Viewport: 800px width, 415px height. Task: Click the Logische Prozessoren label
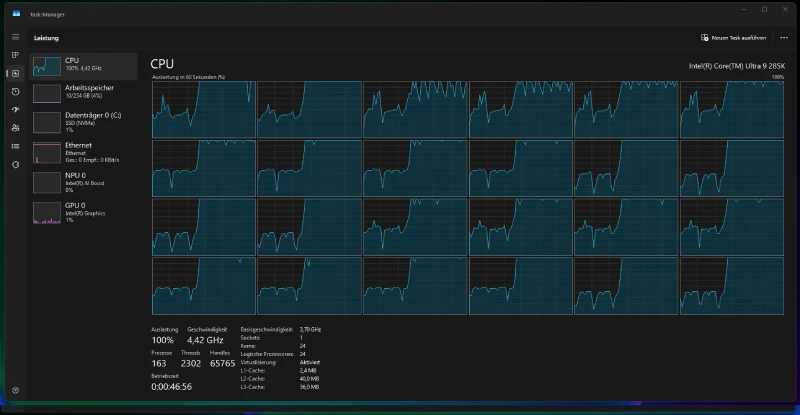pyautogui.click(x=267, y=354)
